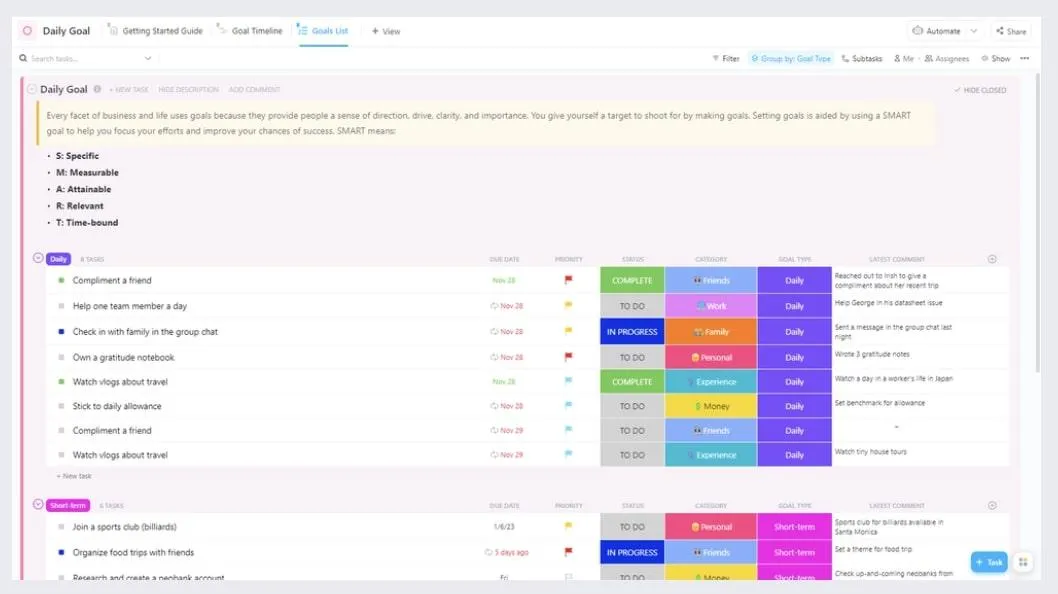Open the Automate dropdown arrow
This screenshot has height=594, width=1058.
974,31
